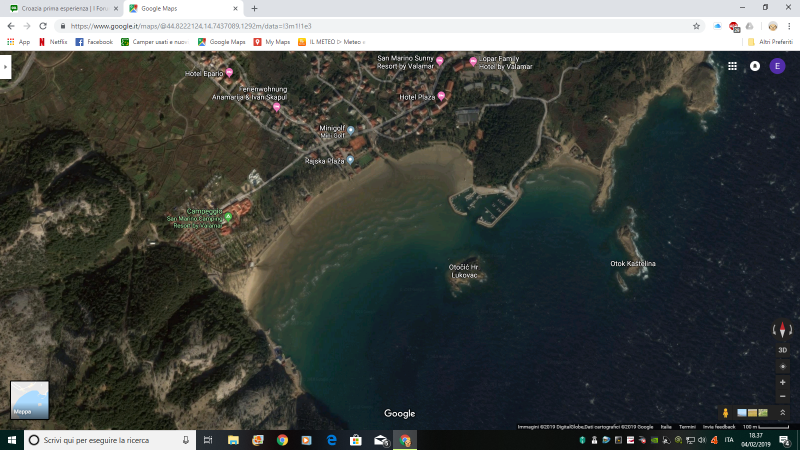Click the Hotel Plaza map pin
800x450 pixels.
440,96
